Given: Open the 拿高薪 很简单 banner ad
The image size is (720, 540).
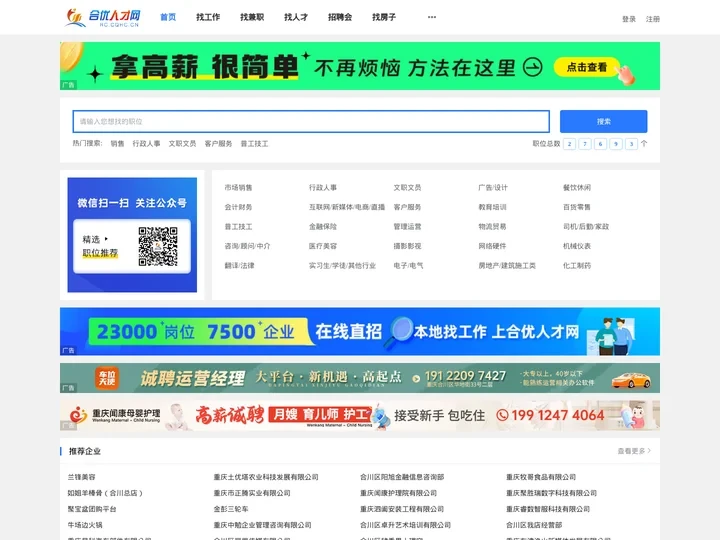Looking at the screenshot, I should tap(360, 66).
